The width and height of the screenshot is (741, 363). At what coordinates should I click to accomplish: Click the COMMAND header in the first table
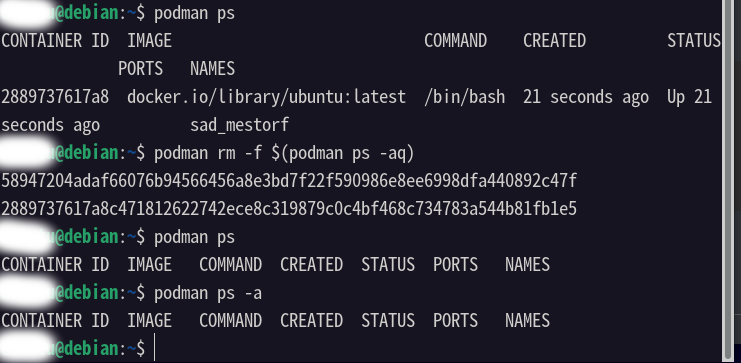[456, 41]
